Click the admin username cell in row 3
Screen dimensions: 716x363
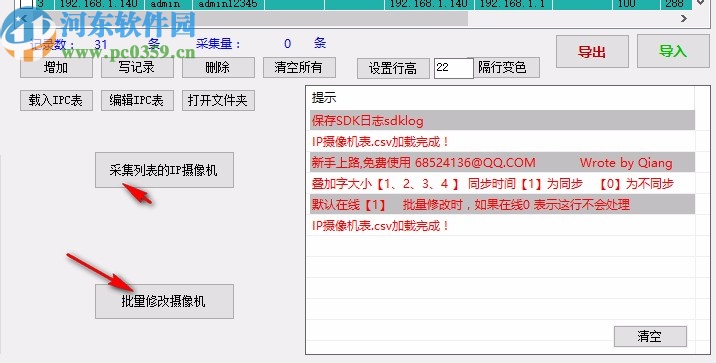click(168, 4)
